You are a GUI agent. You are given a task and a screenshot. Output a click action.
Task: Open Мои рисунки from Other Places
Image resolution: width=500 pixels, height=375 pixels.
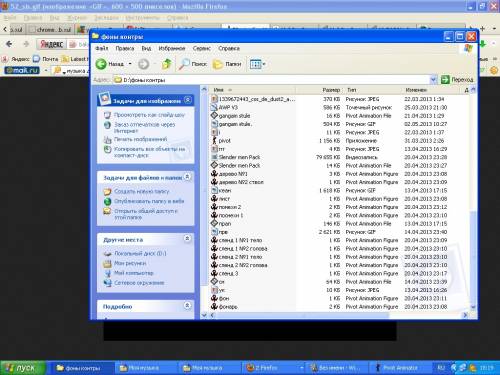(x=125, y=263)
